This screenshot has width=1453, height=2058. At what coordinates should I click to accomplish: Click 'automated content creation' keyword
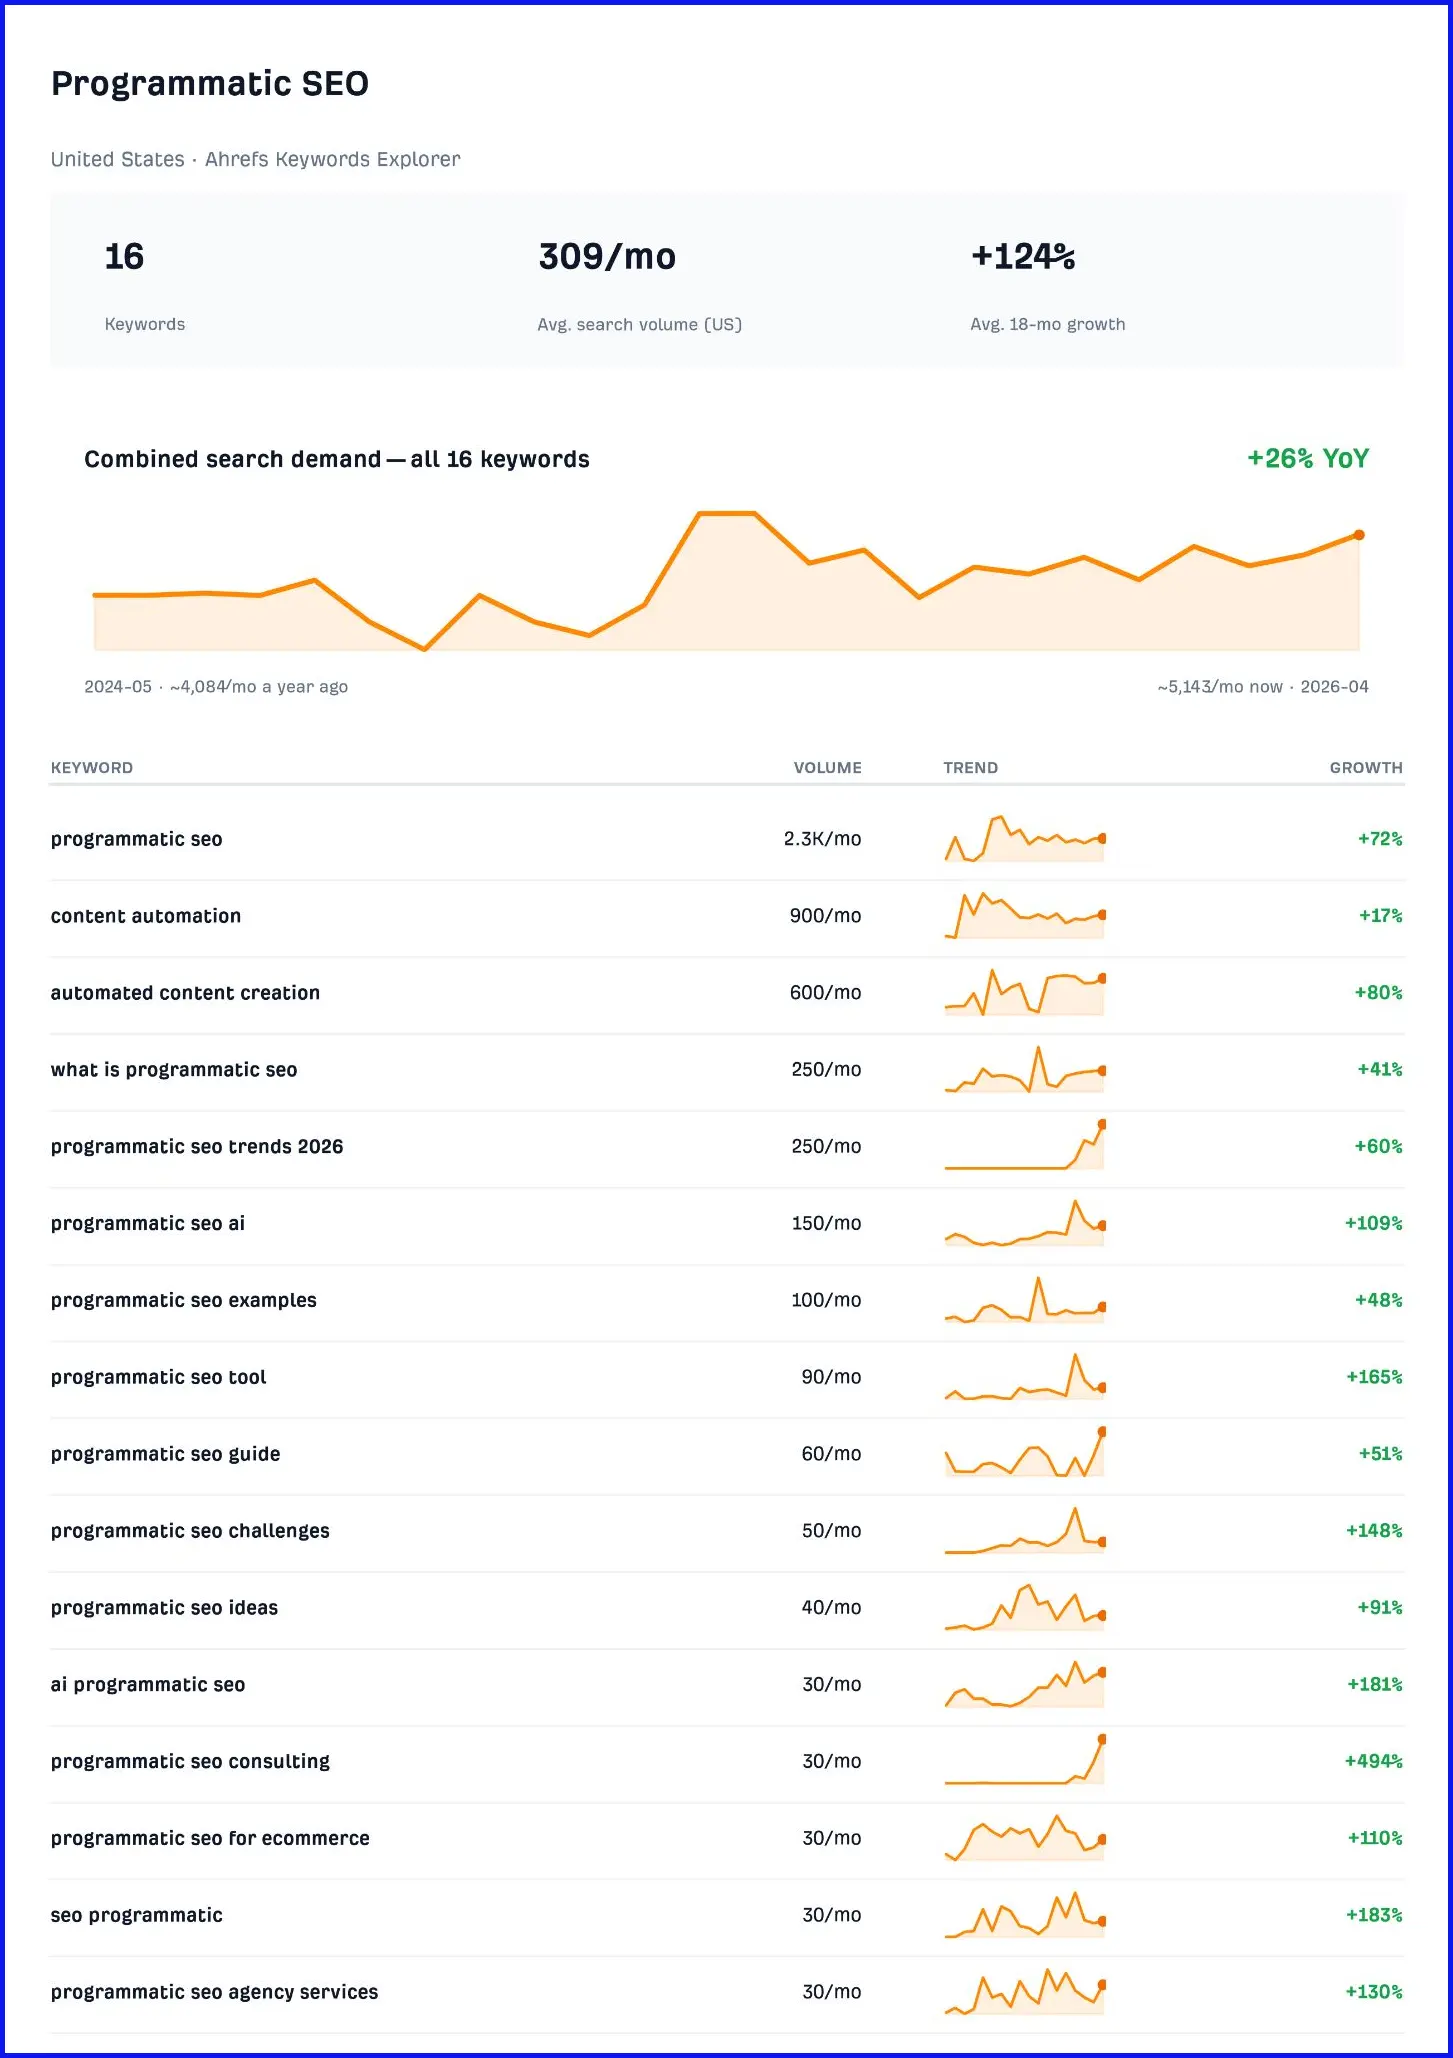click(x=185, y=993)
